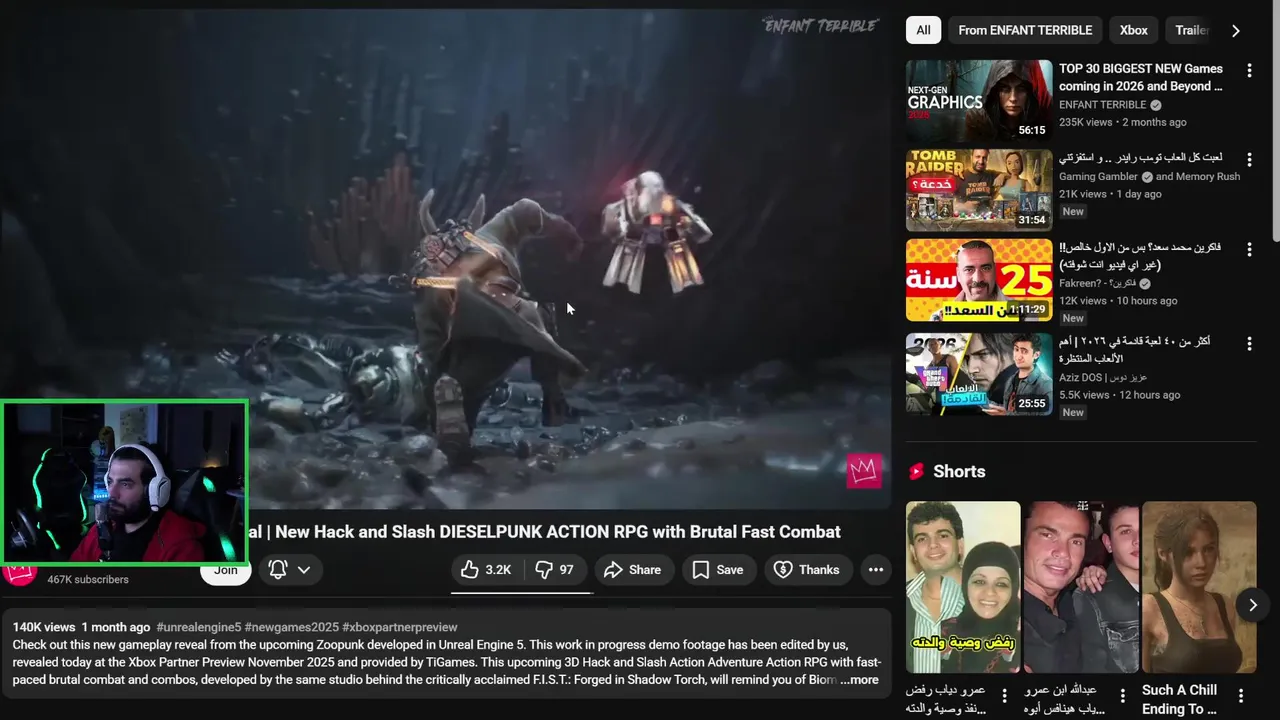Image resolution: width=1280 pixels, height=720 pixels.
Task: Open more actions three-dot menu below video
Action: click(876, 570)
